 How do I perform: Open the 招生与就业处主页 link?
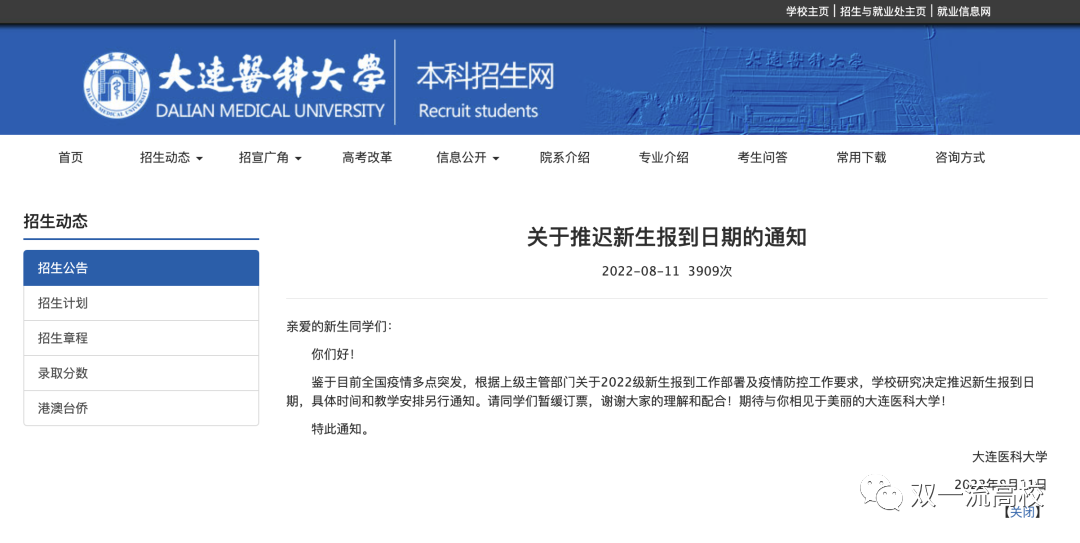pyautogui.click(x=882, y=12)
